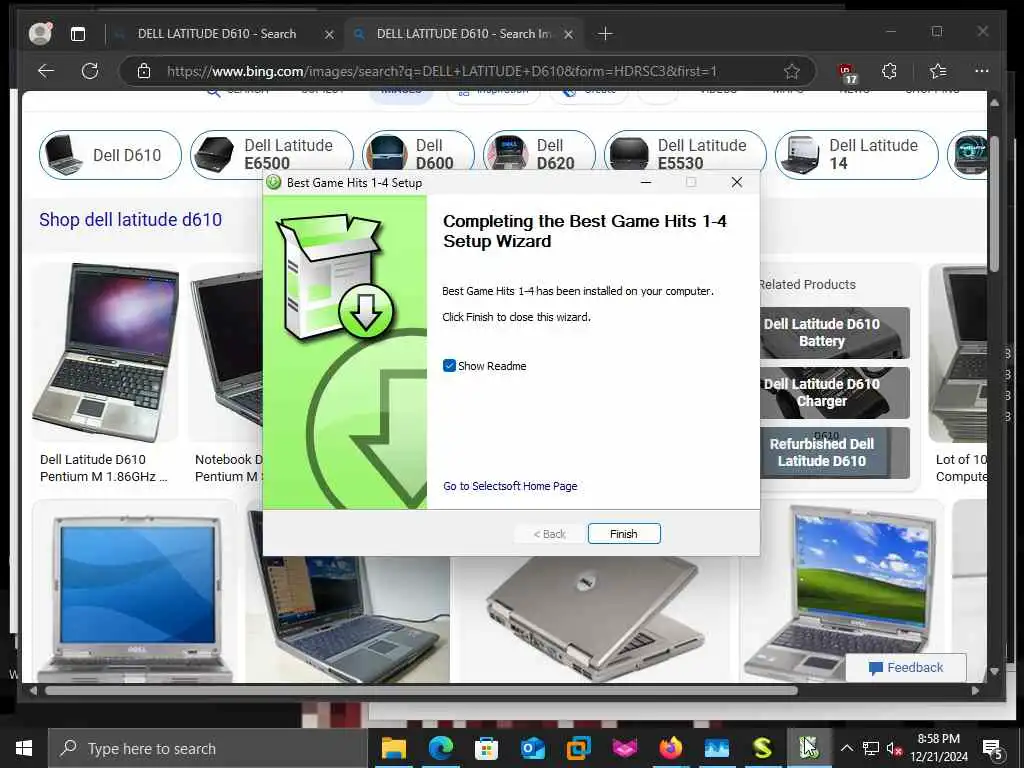Click the disabled Back button in wizard

click(x=549, y=534)
